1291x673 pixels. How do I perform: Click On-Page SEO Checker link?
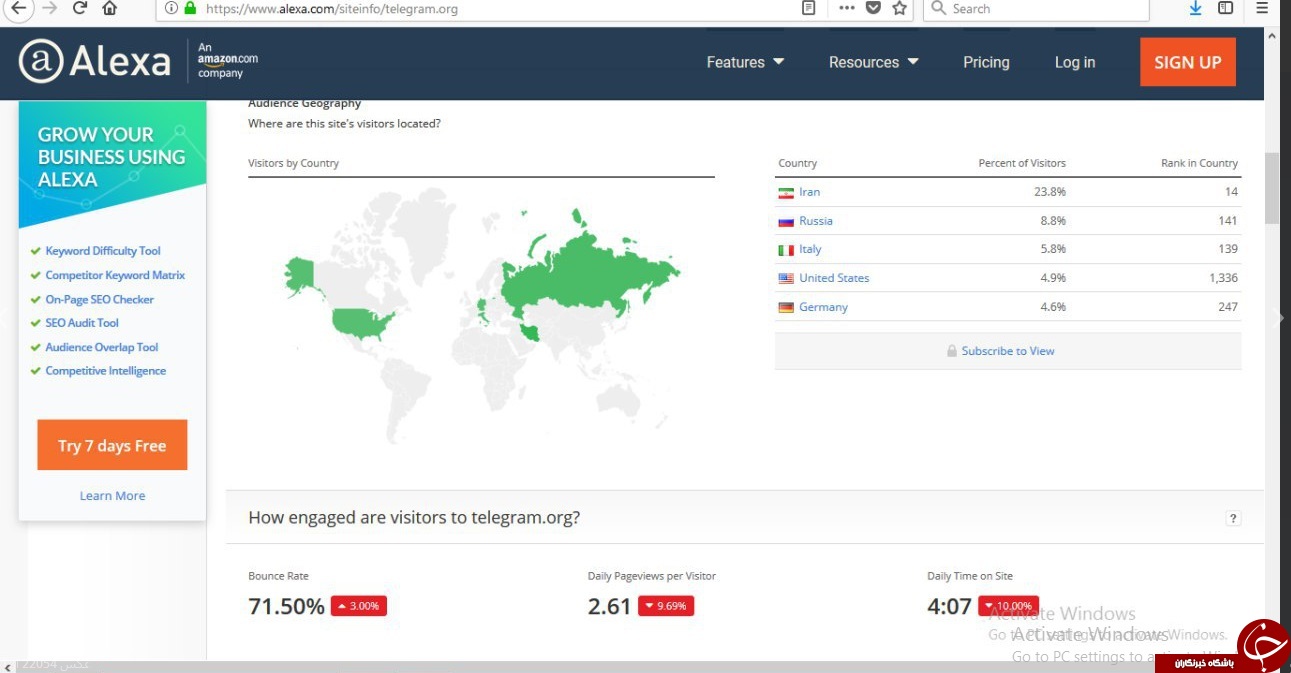(x=99, y=299)
